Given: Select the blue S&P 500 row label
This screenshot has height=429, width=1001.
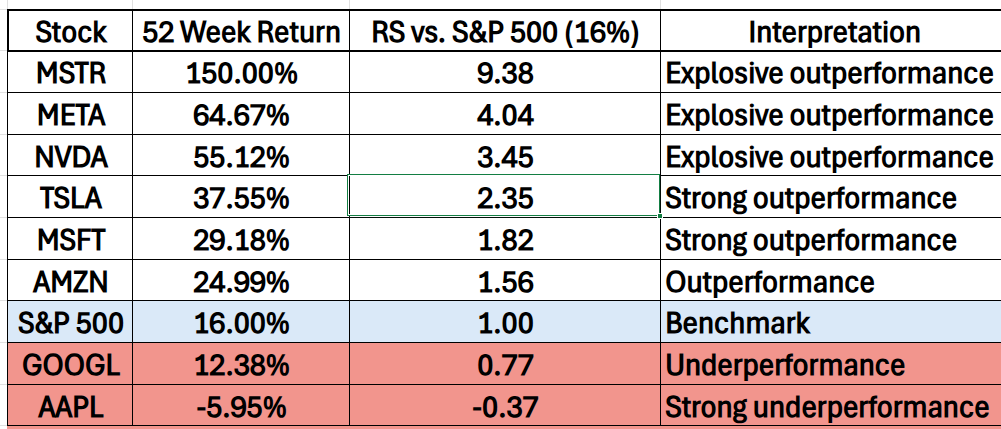Looking at the screenshot, I should click(x=70, y=324).
